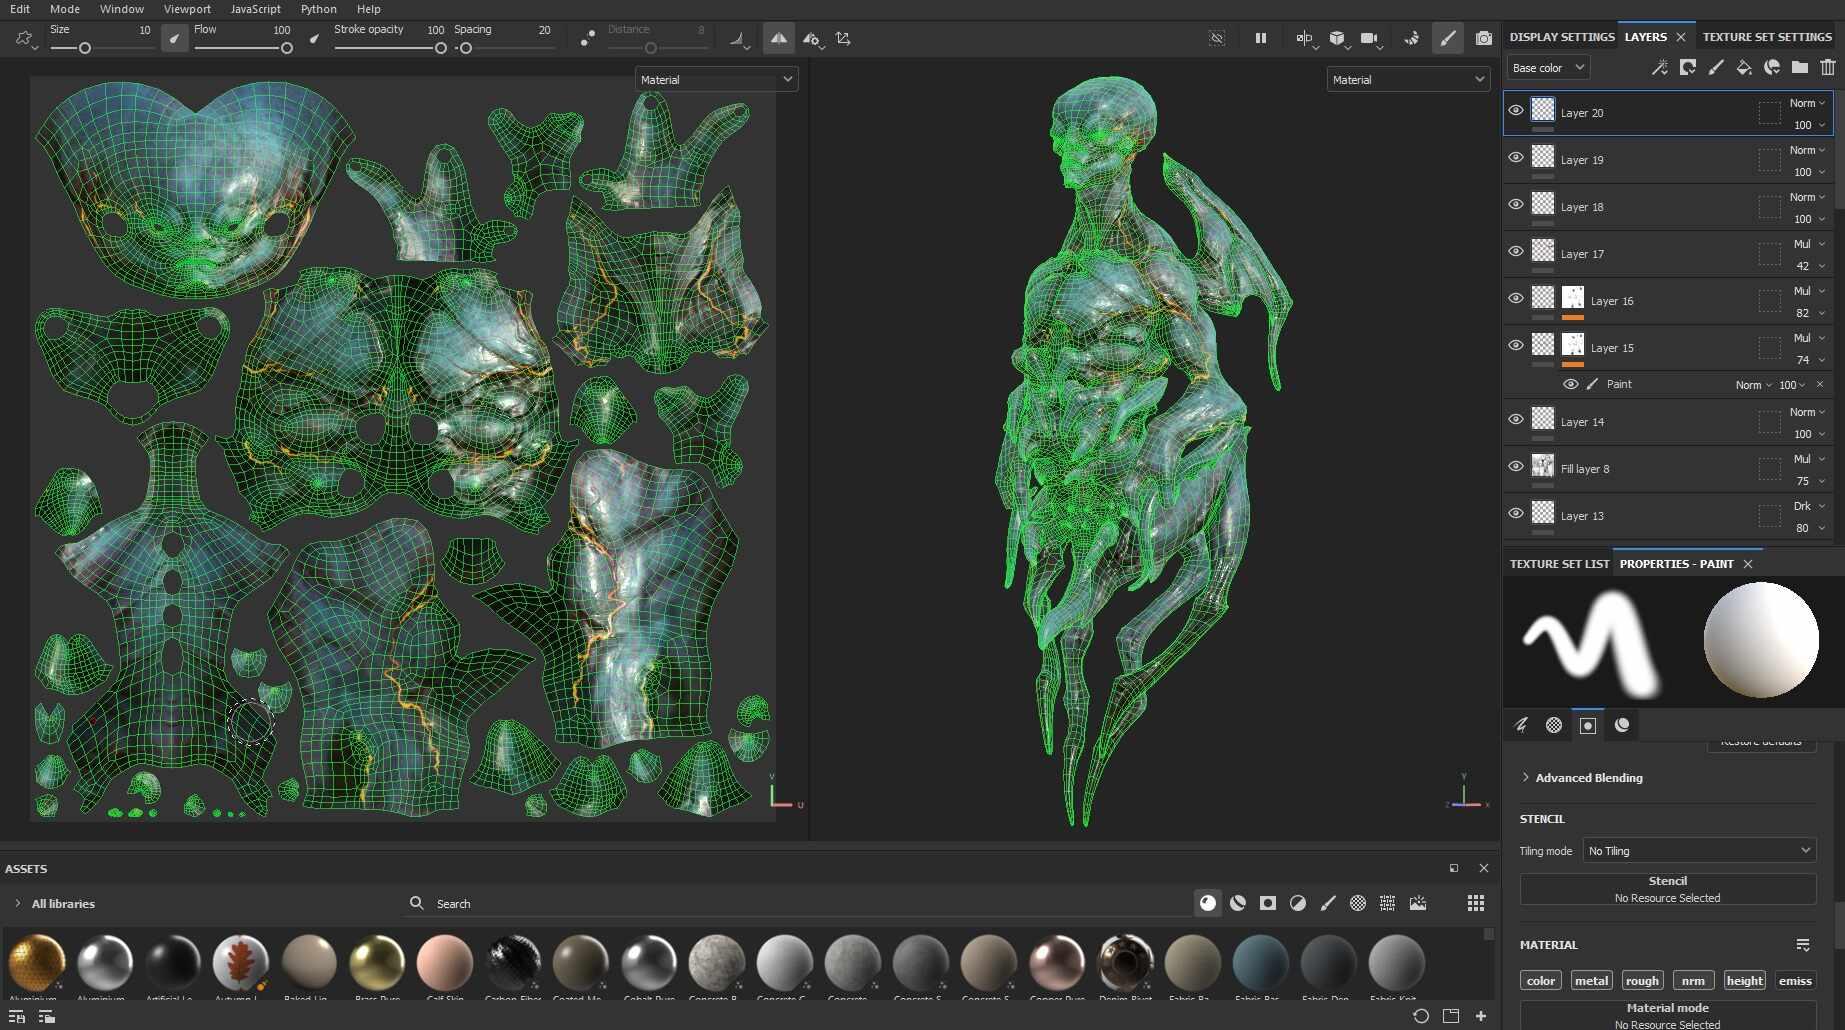Toggle visibility of the Paint effect
Screen dimensions: 1845x1030
(x=1571, y=384)
